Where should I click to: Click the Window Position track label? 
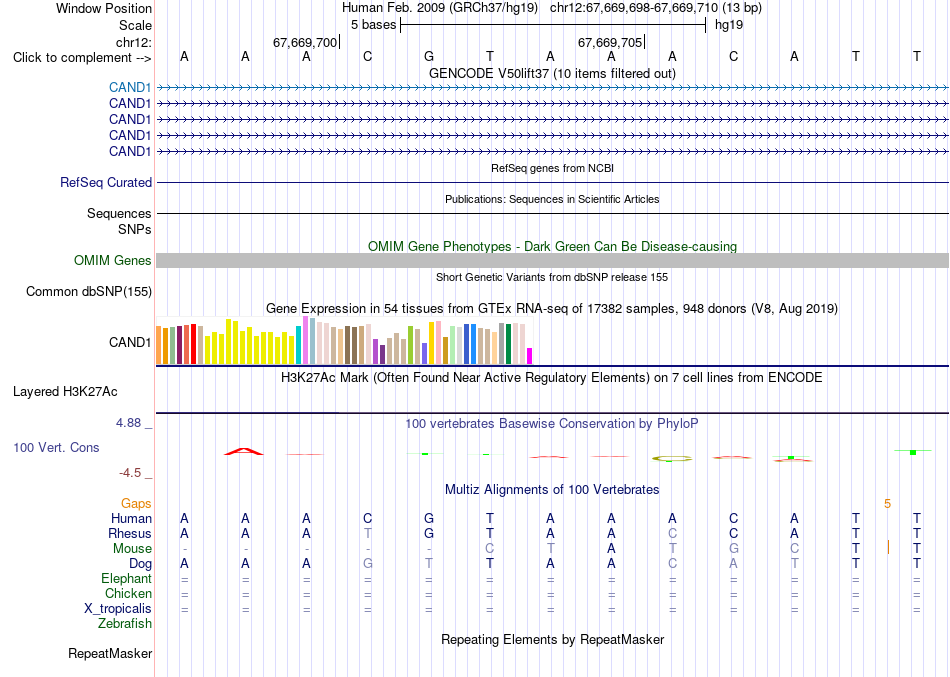tap(104, 8)
